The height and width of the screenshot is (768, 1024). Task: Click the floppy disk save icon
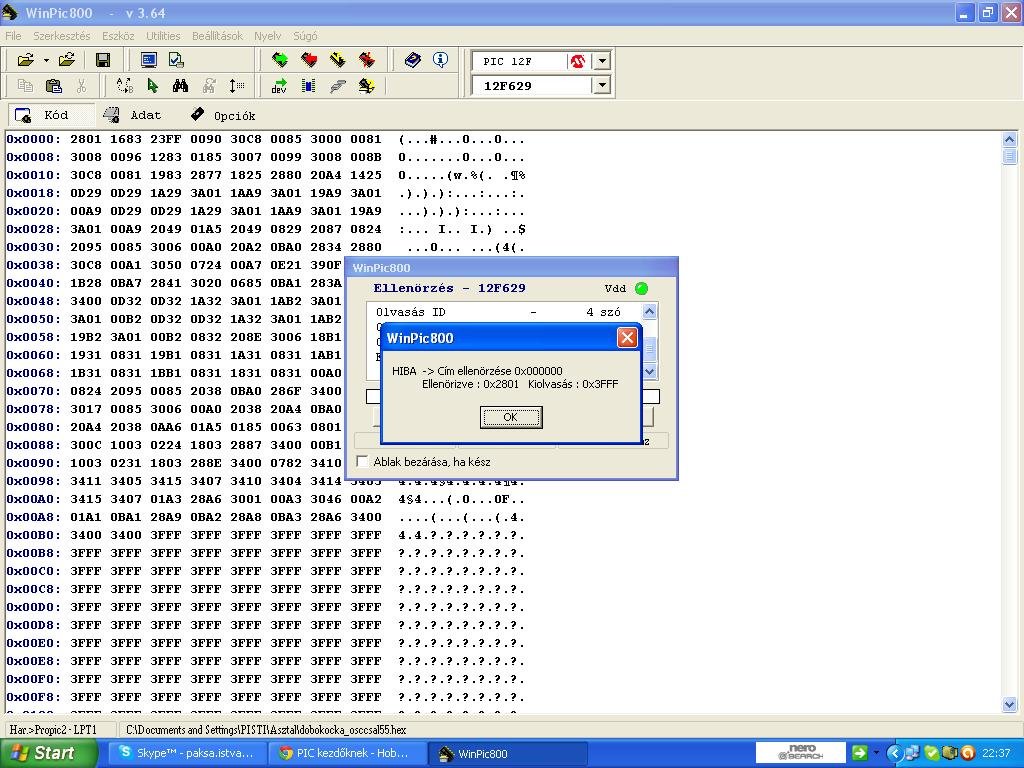[103, 60]
